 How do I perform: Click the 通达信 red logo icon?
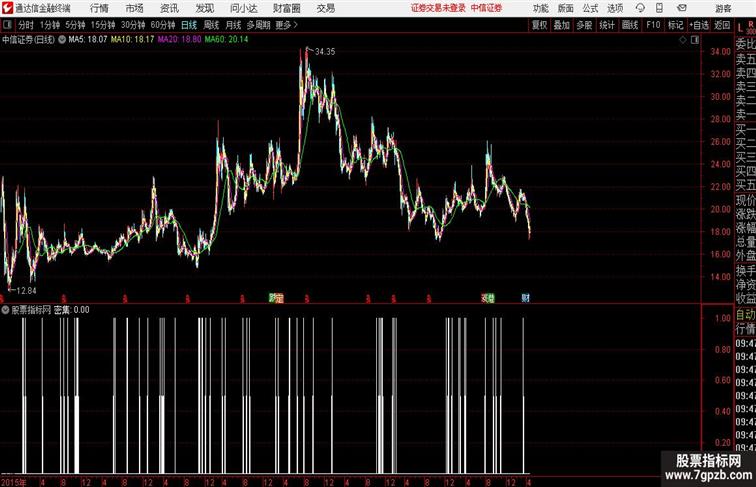7,8
